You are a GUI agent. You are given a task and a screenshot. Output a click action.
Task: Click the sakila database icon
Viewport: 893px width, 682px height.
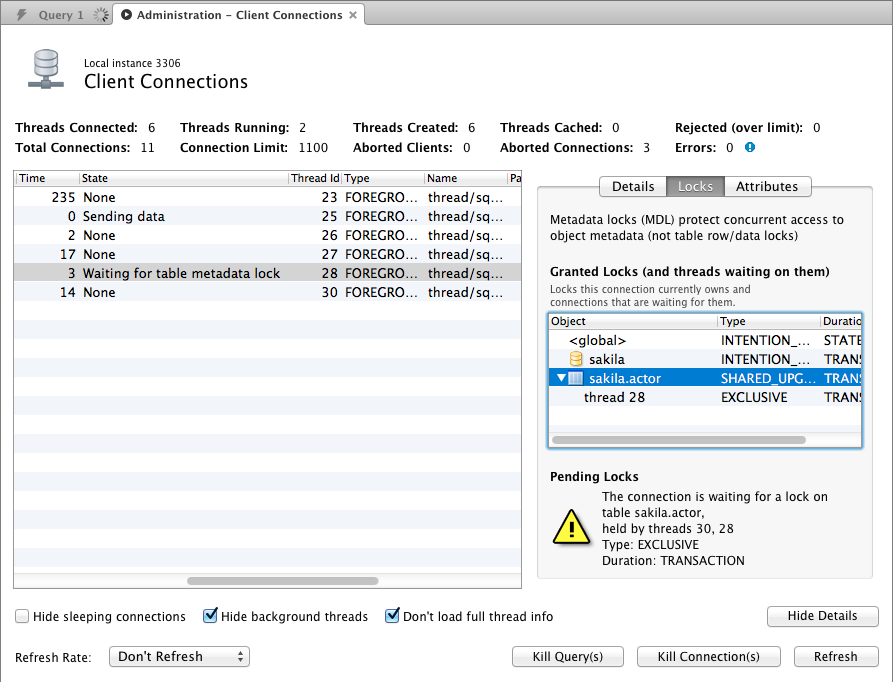pos(576,359)
